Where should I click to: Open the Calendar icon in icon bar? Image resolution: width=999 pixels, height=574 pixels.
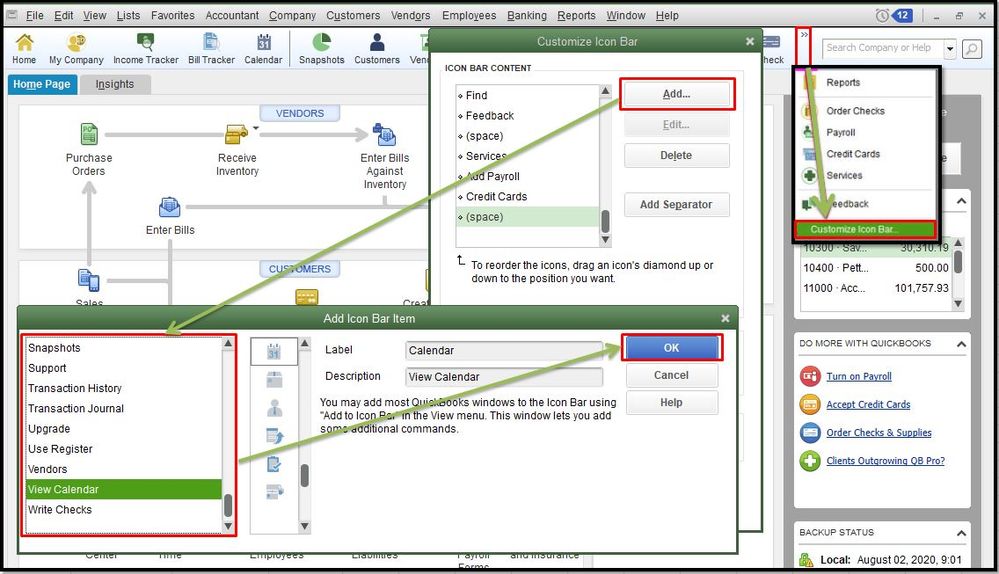pos(263,48)
